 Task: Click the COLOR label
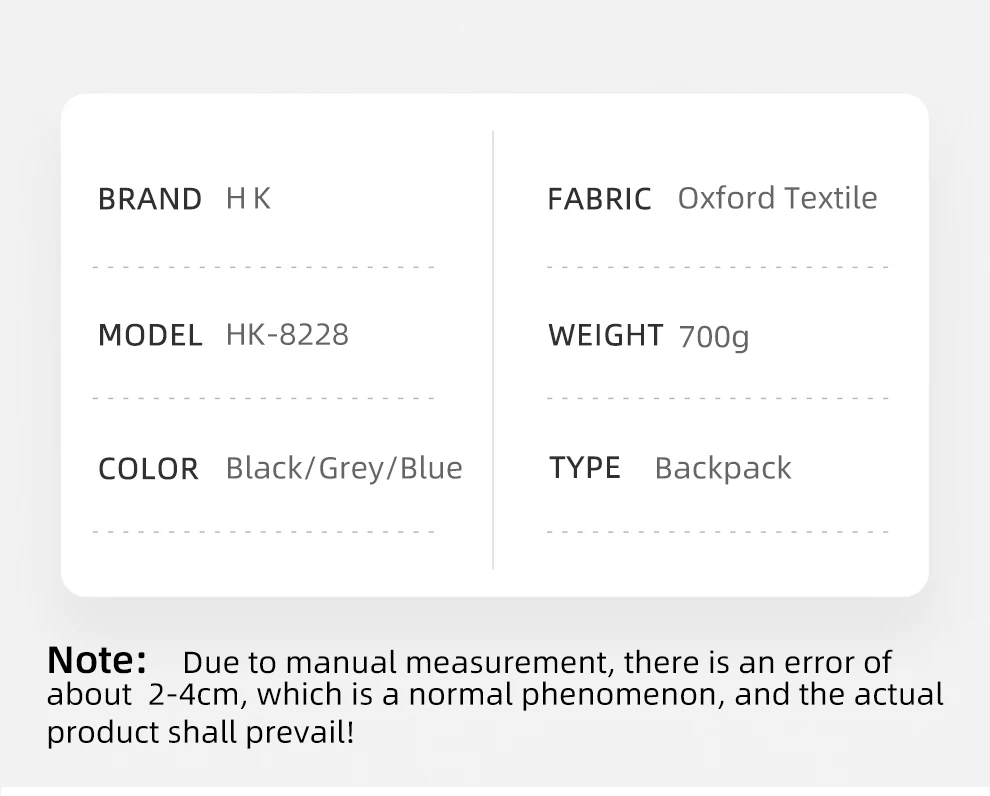148,469
